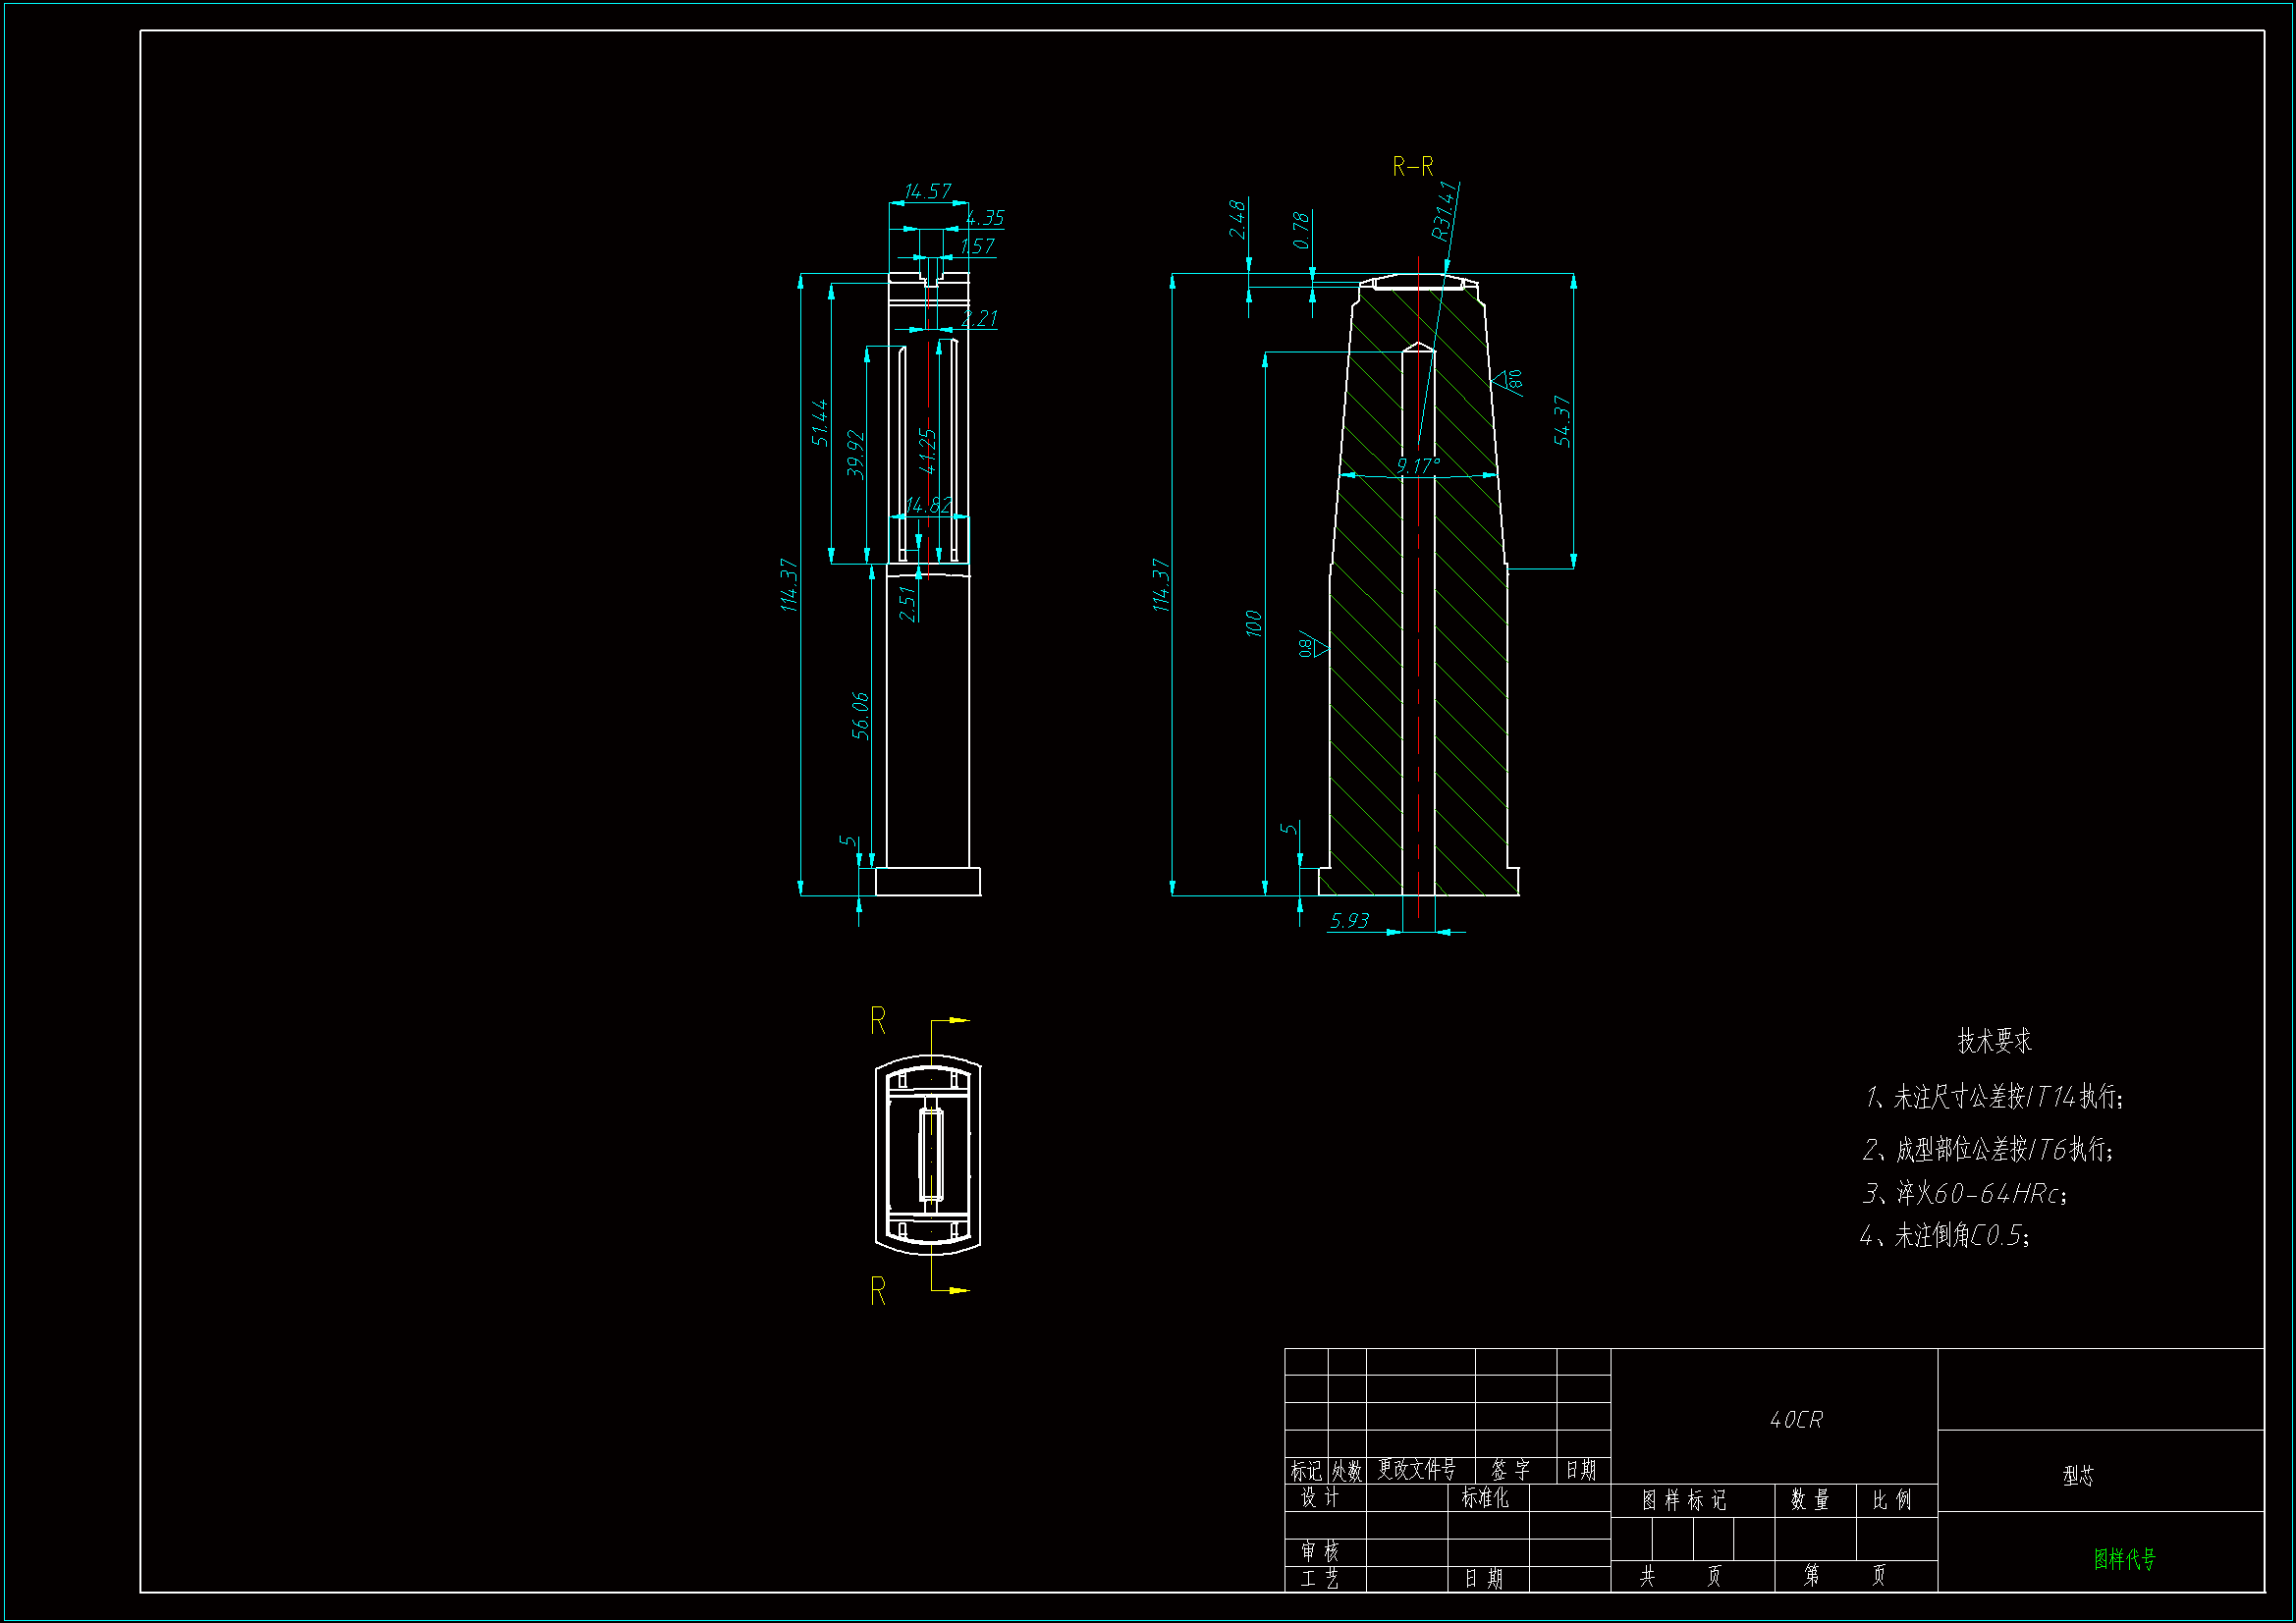
Task: Click the upper yellow R section arrow marker
Action: (x=878, y=1021)
